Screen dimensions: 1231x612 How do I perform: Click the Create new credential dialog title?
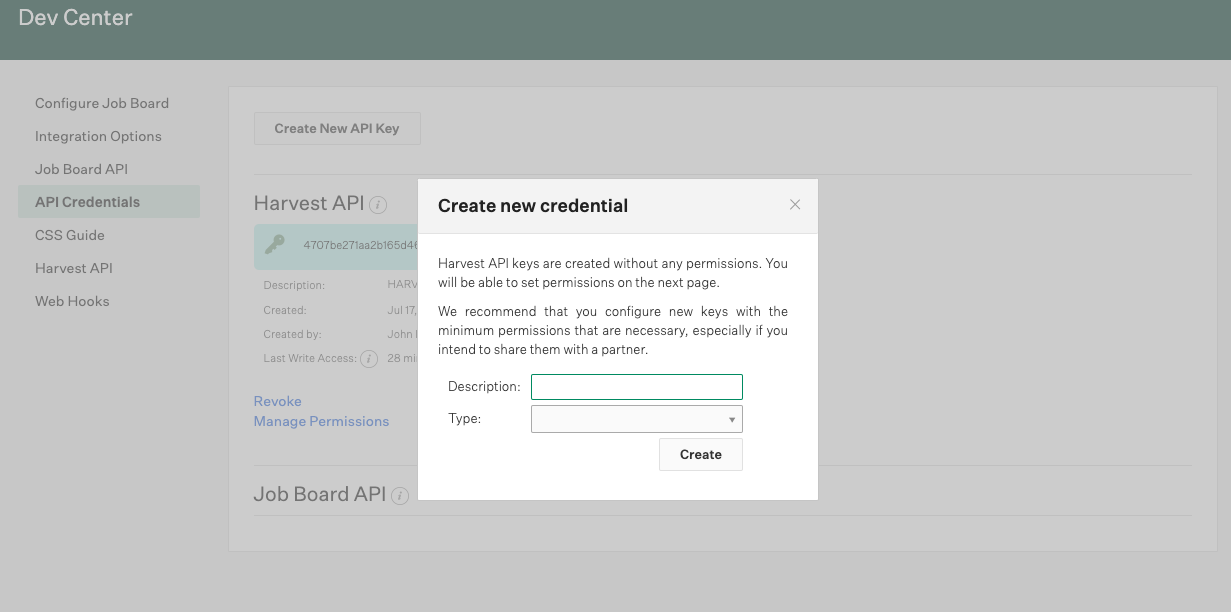tap(533, 206)
